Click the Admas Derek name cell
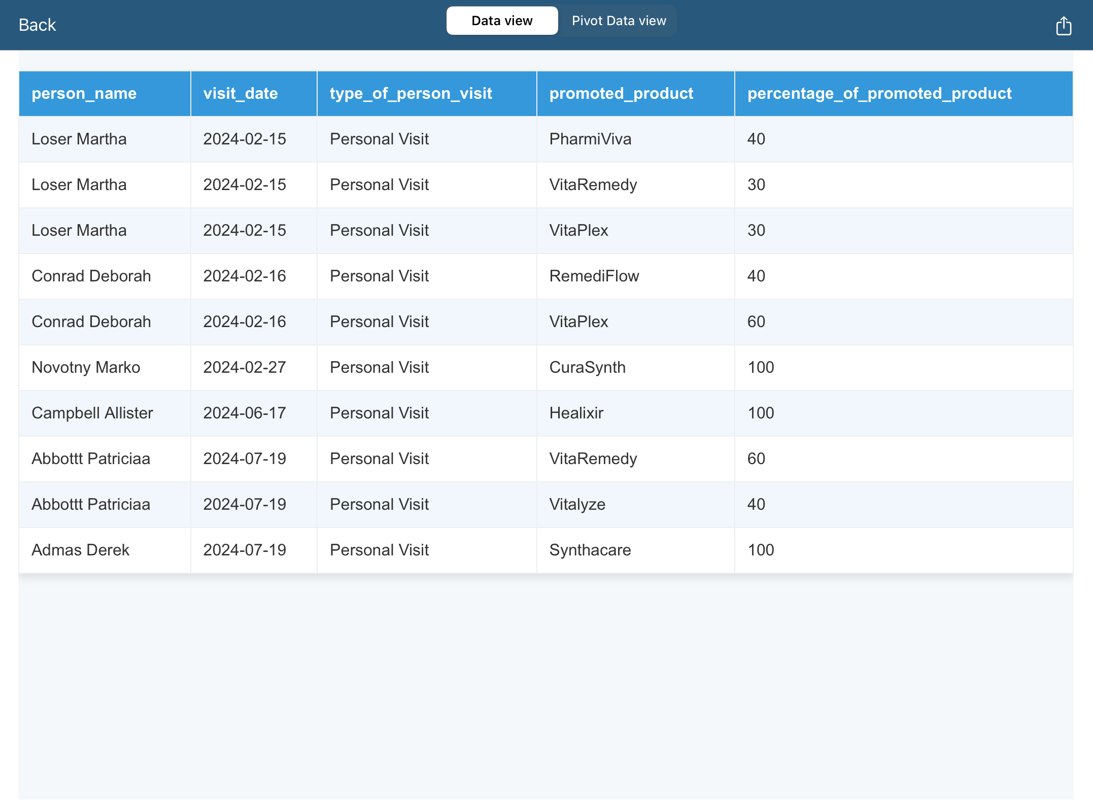Viewport: 1093px width, 800px height. (80, 550)
